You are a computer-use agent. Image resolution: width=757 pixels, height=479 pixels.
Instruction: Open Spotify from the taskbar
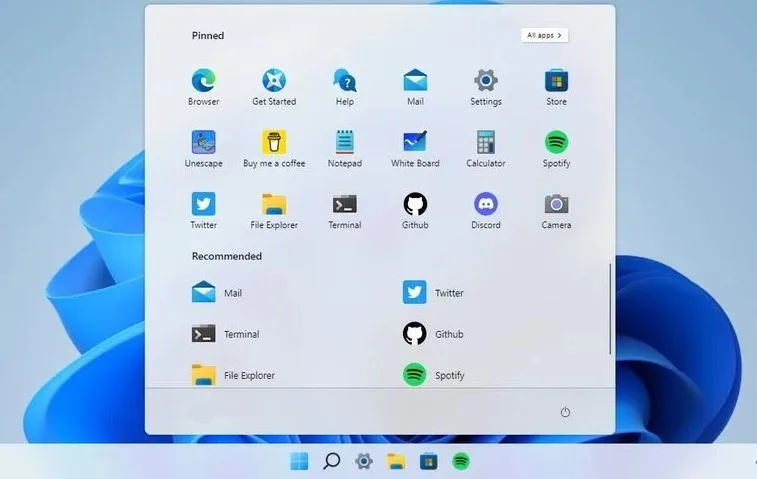pos(461,461)
